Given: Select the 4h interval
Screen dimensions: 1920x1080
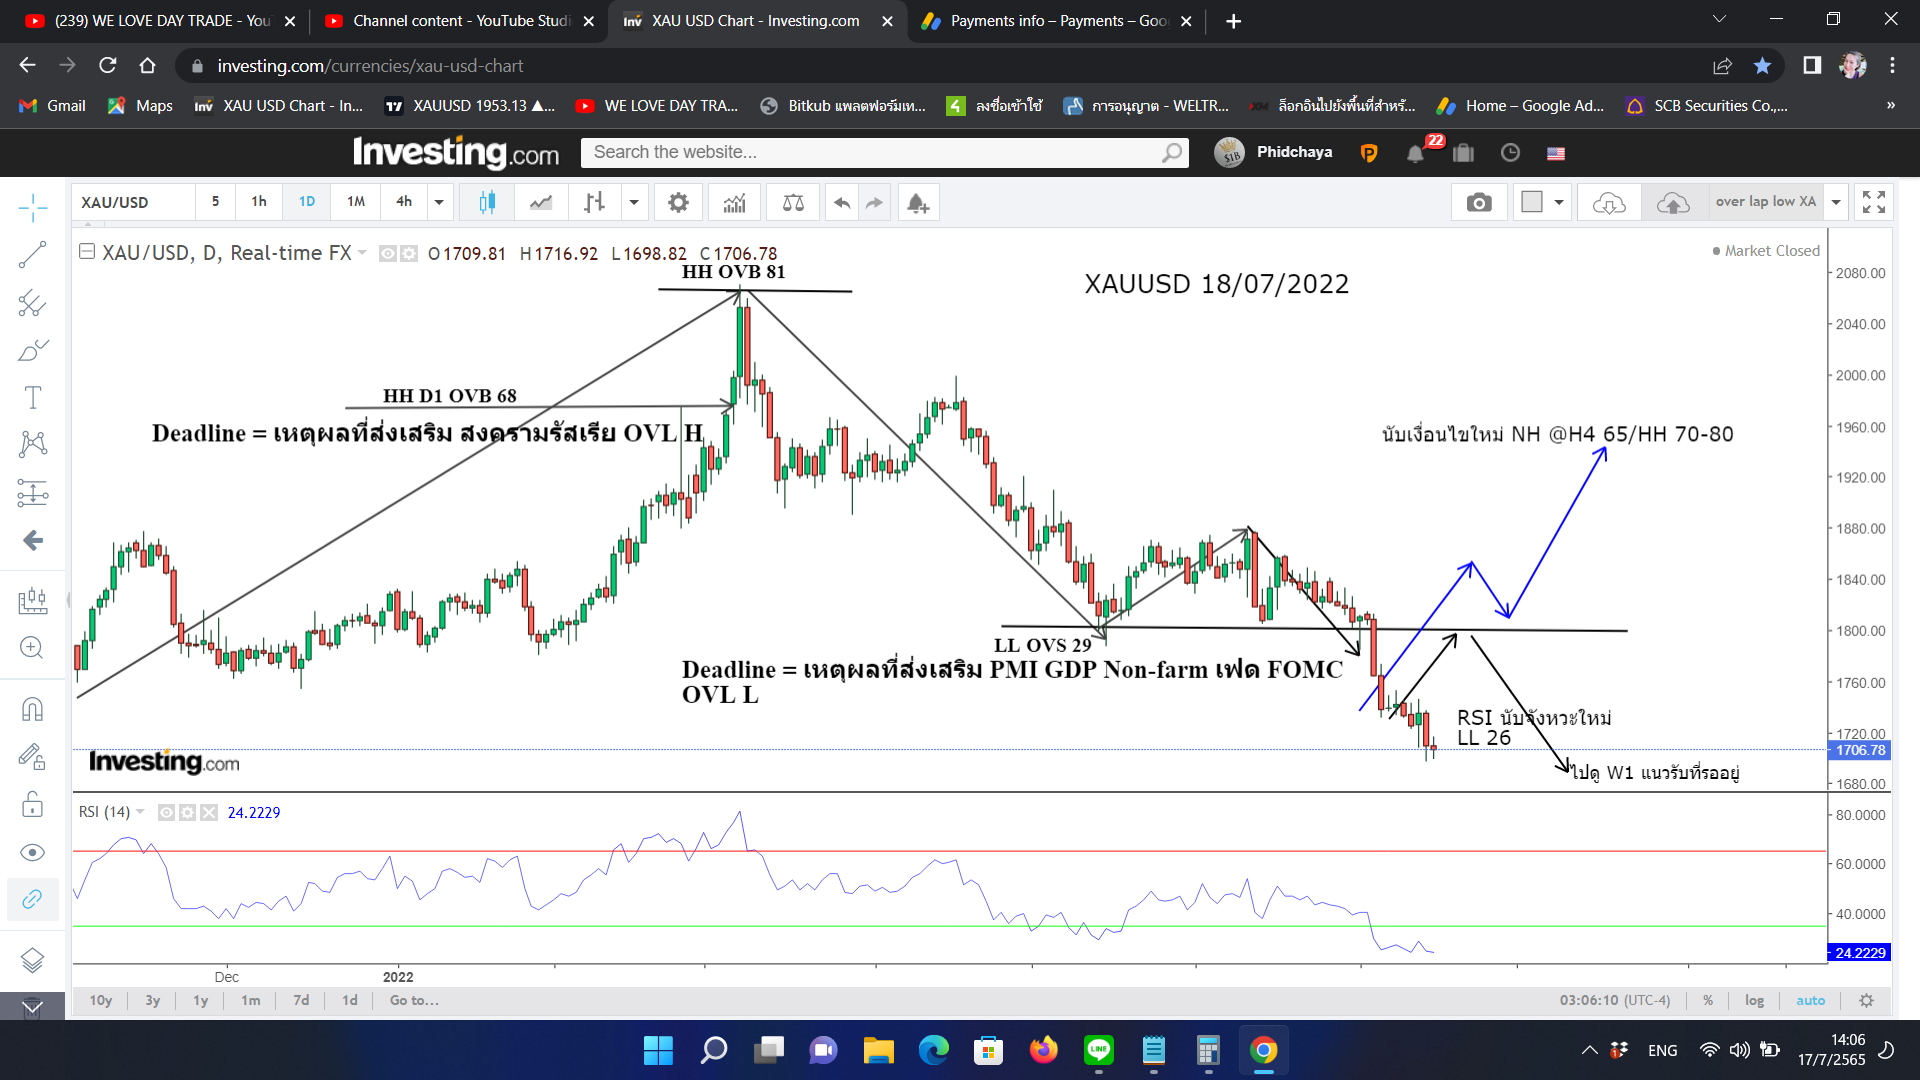Looking at the screenshot, I should pos(404,202).
